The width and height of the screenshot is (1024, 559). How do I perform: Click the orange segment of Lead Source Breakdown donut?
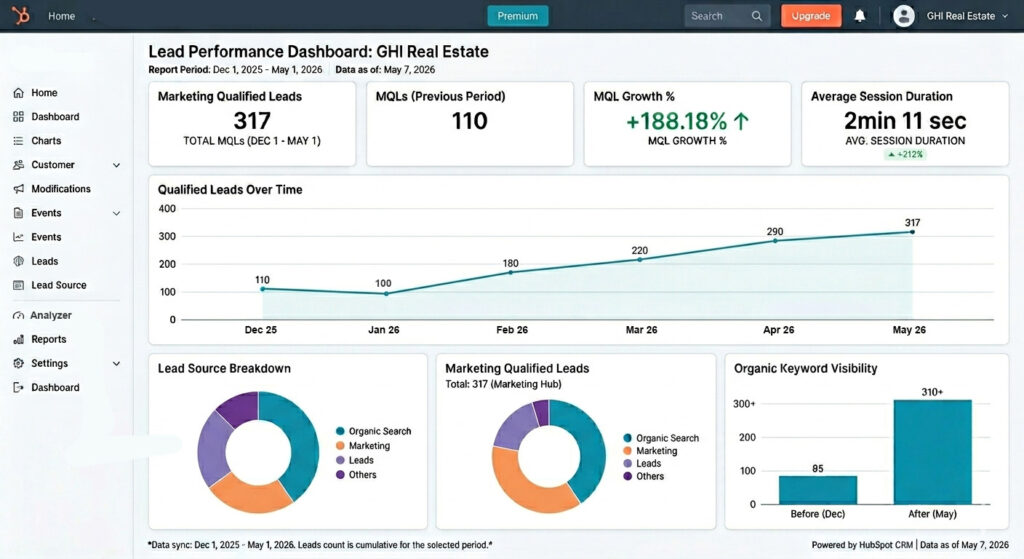[249, 494]
